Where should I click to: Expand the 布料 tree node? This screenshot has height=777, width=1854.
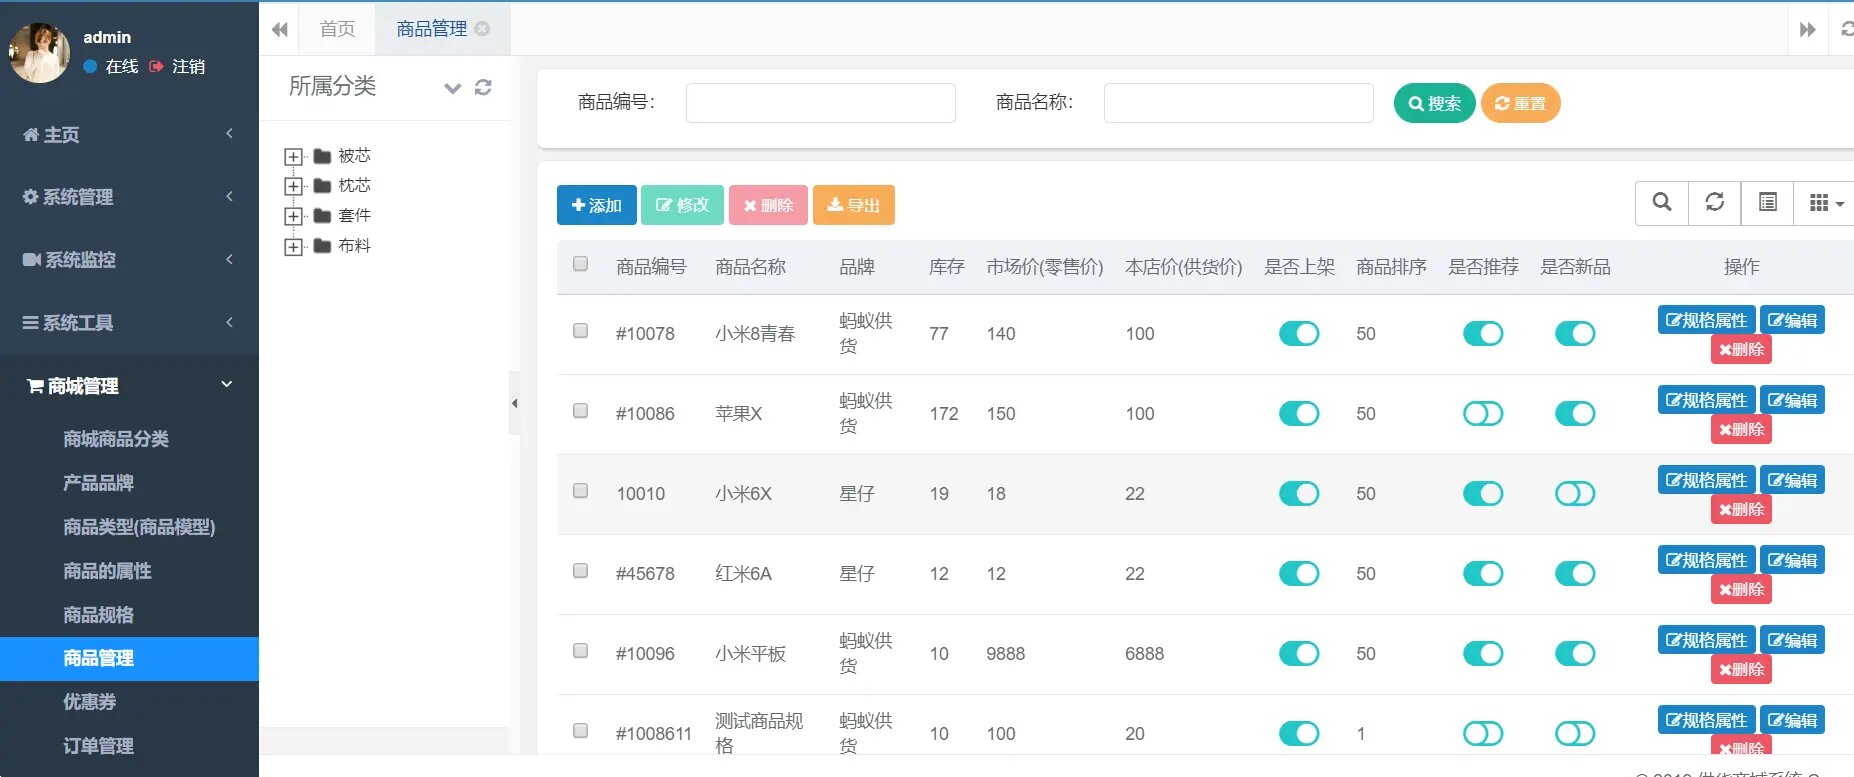point(293,246)
